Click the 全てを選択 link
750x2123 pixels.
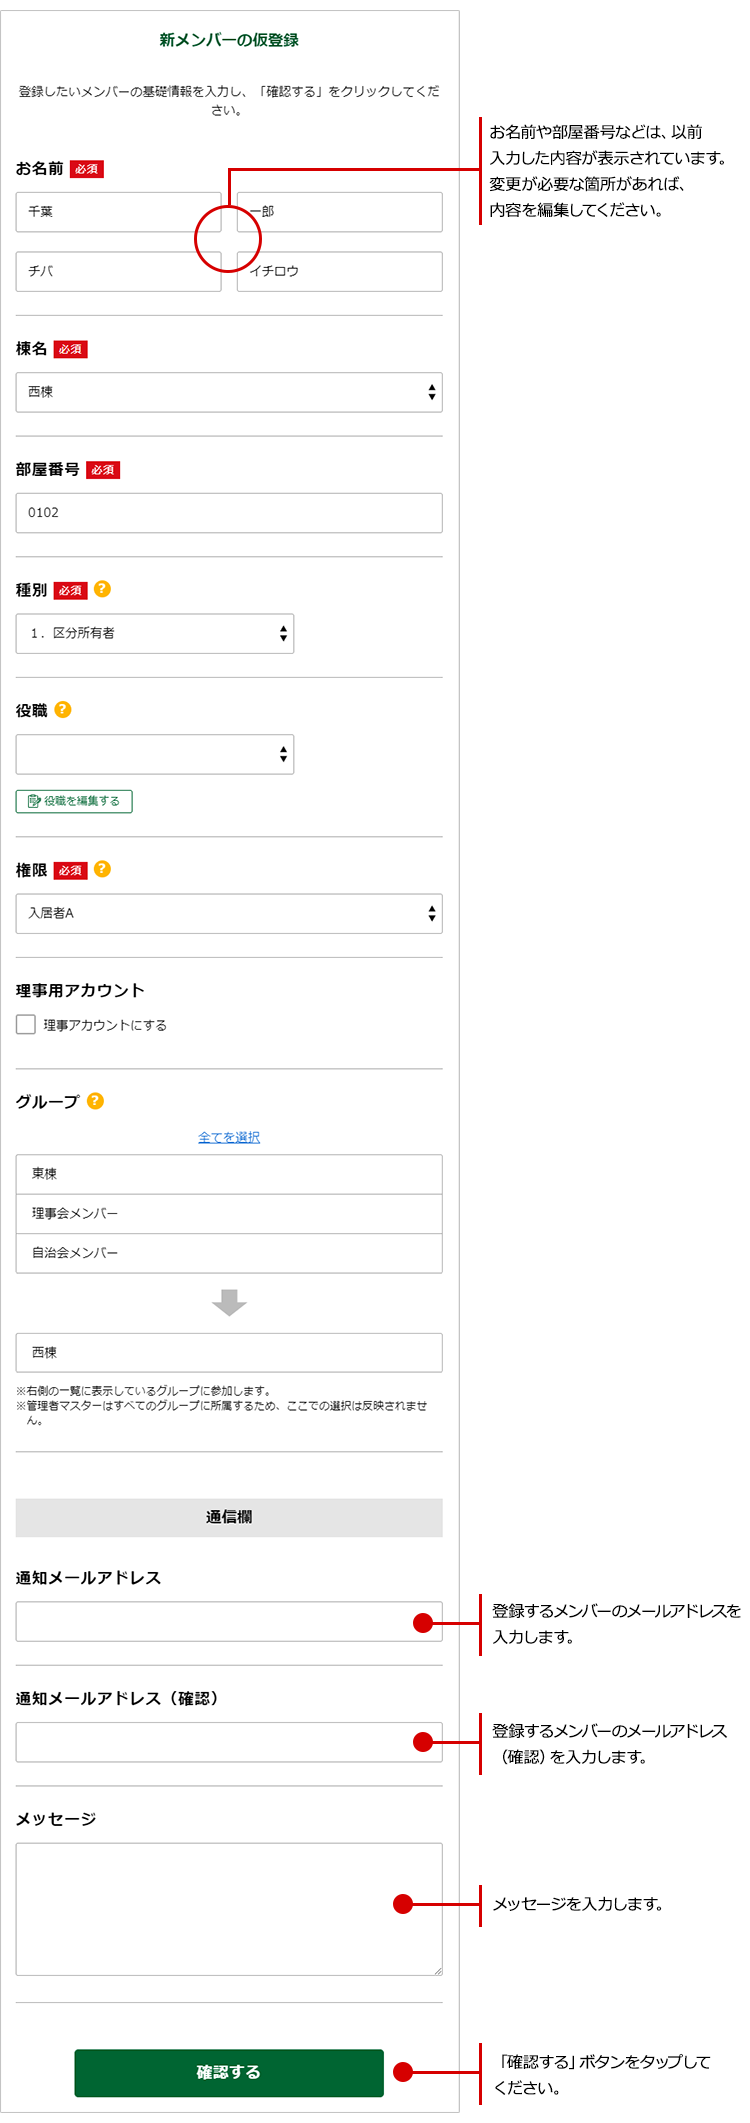[x=229, y=1137]
